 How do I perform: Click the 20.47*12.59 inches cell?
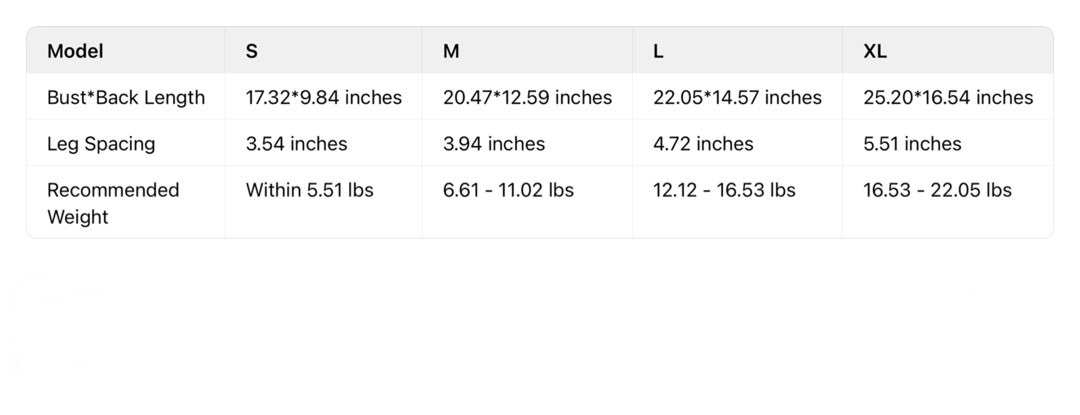click(527, 97)
